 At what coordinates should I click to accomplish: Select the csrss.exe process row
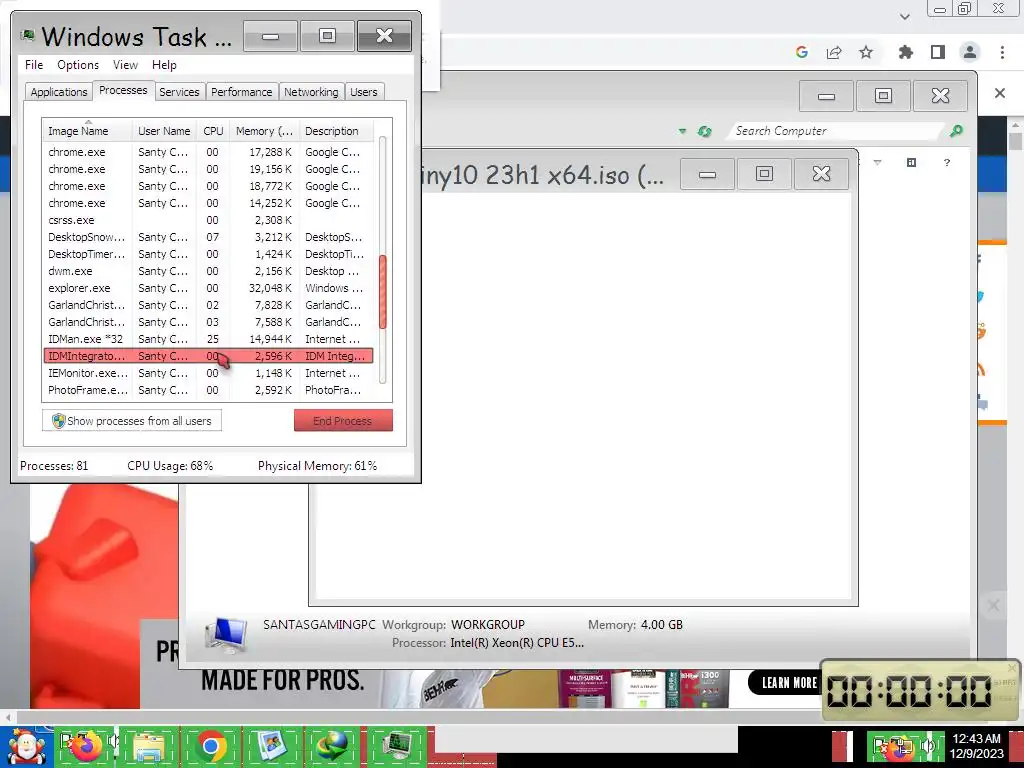tap(208, 220)
